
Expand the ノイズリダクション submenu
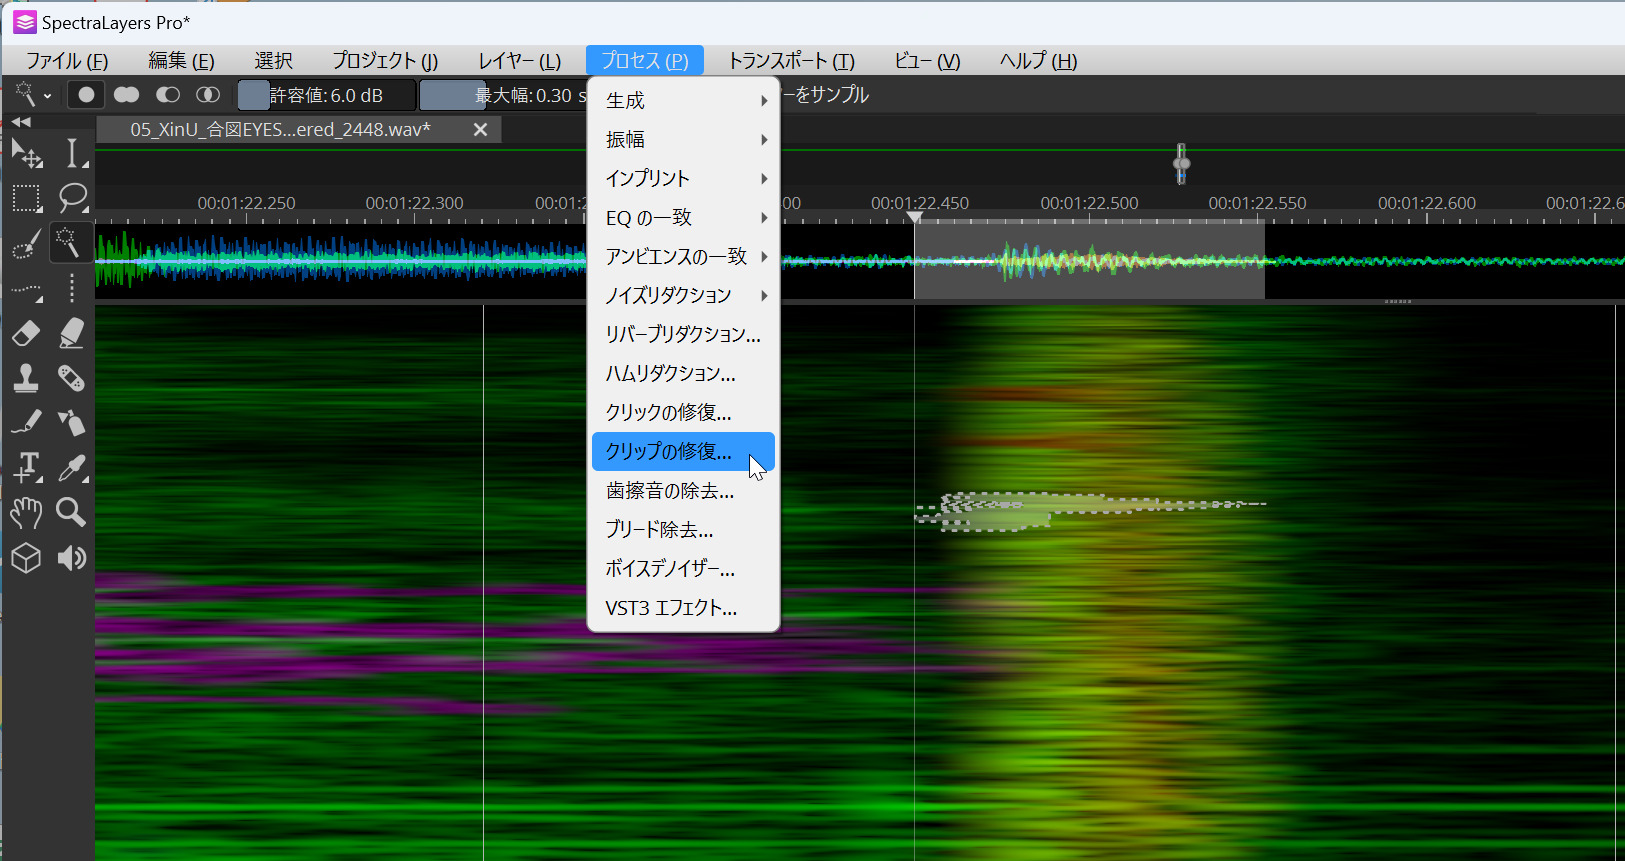(683, 295)
